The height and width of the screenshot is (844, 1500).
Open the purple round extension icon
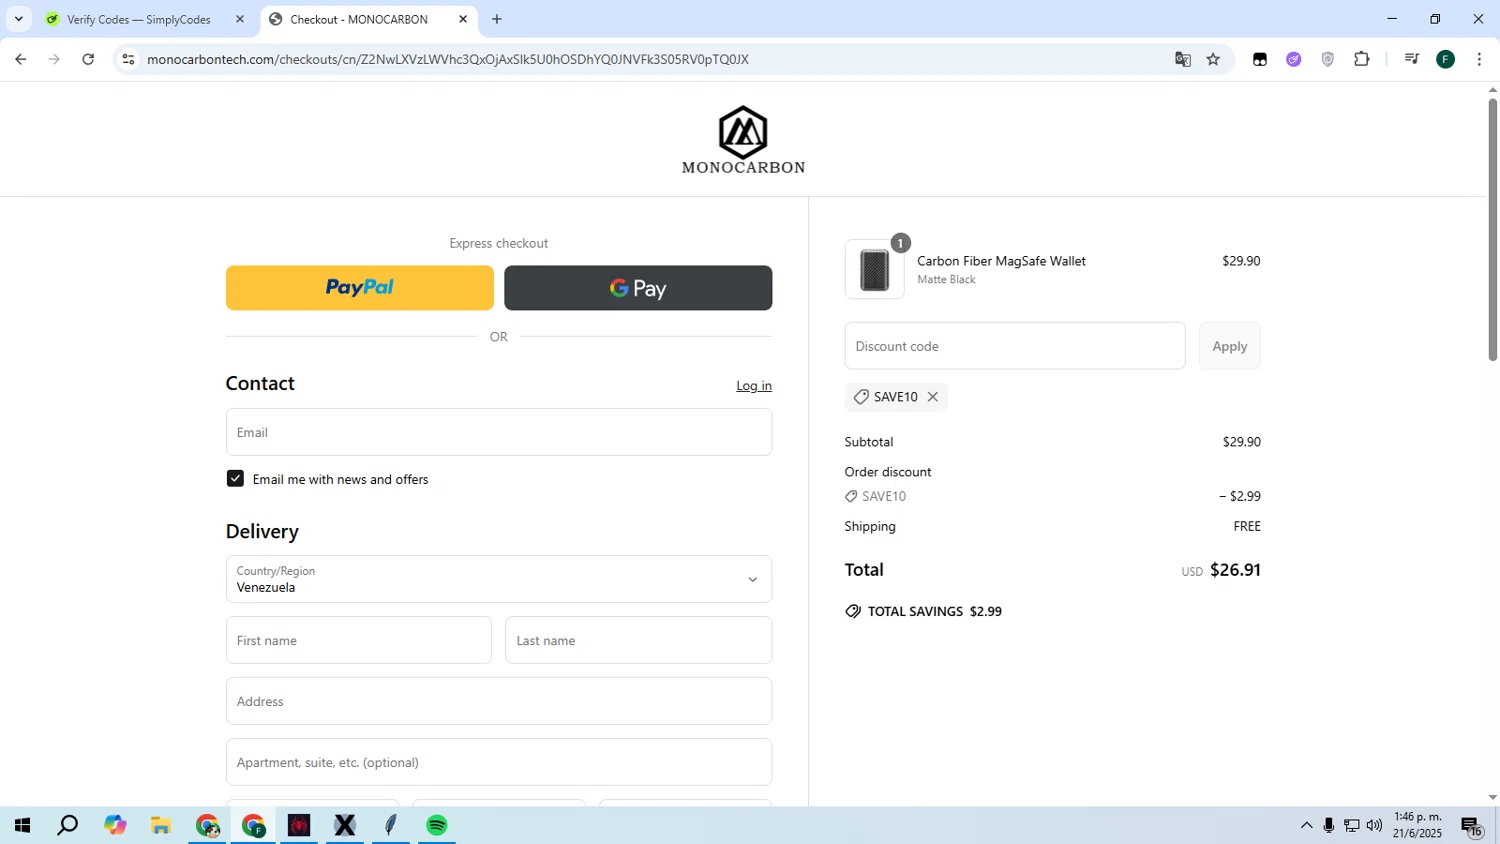1294,59
